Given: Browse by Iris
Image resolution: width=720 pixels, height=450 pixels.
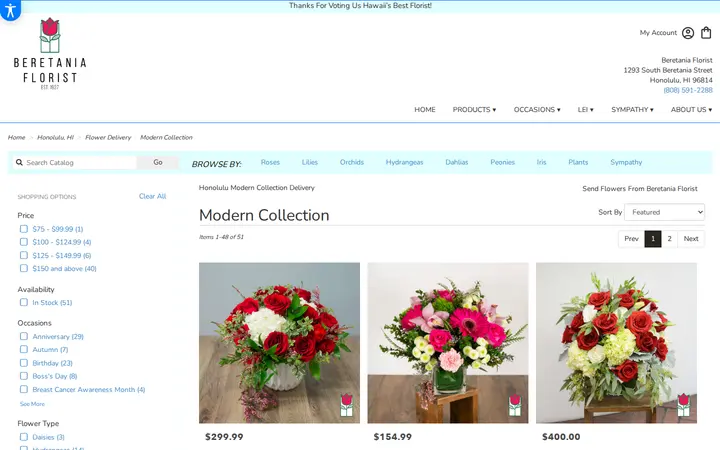Looking at the screenshot, I should pos(541,162).
